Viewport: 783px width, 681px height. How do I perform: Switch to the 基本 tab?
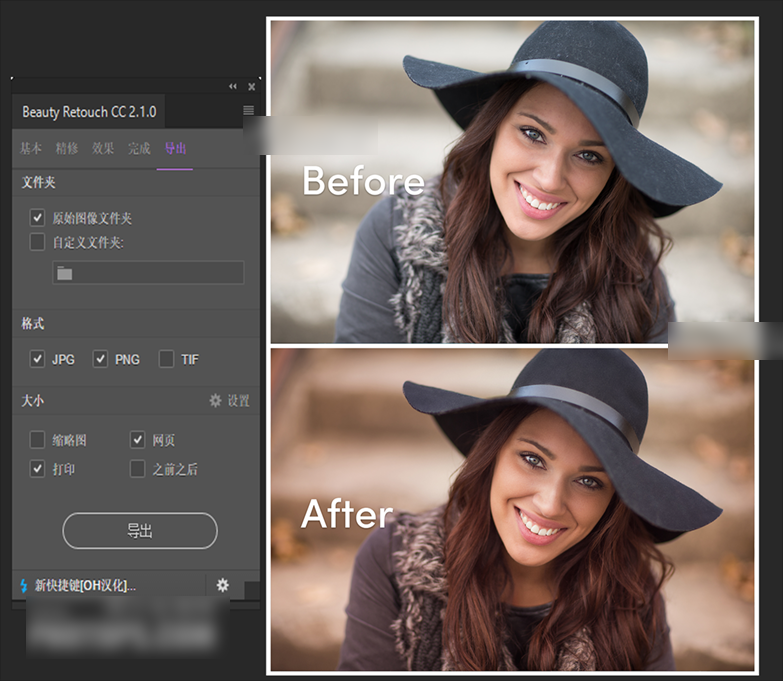tap(31, 149)
